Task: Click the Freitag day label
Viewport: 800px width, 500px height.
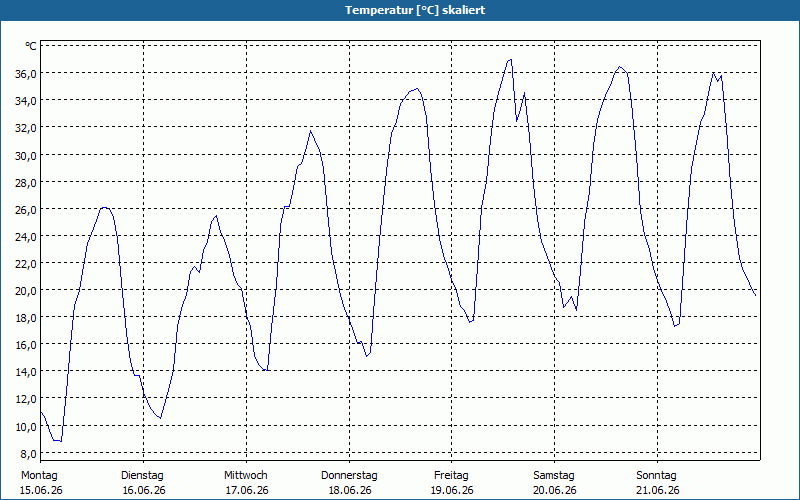Action: [x=451, y=476]
